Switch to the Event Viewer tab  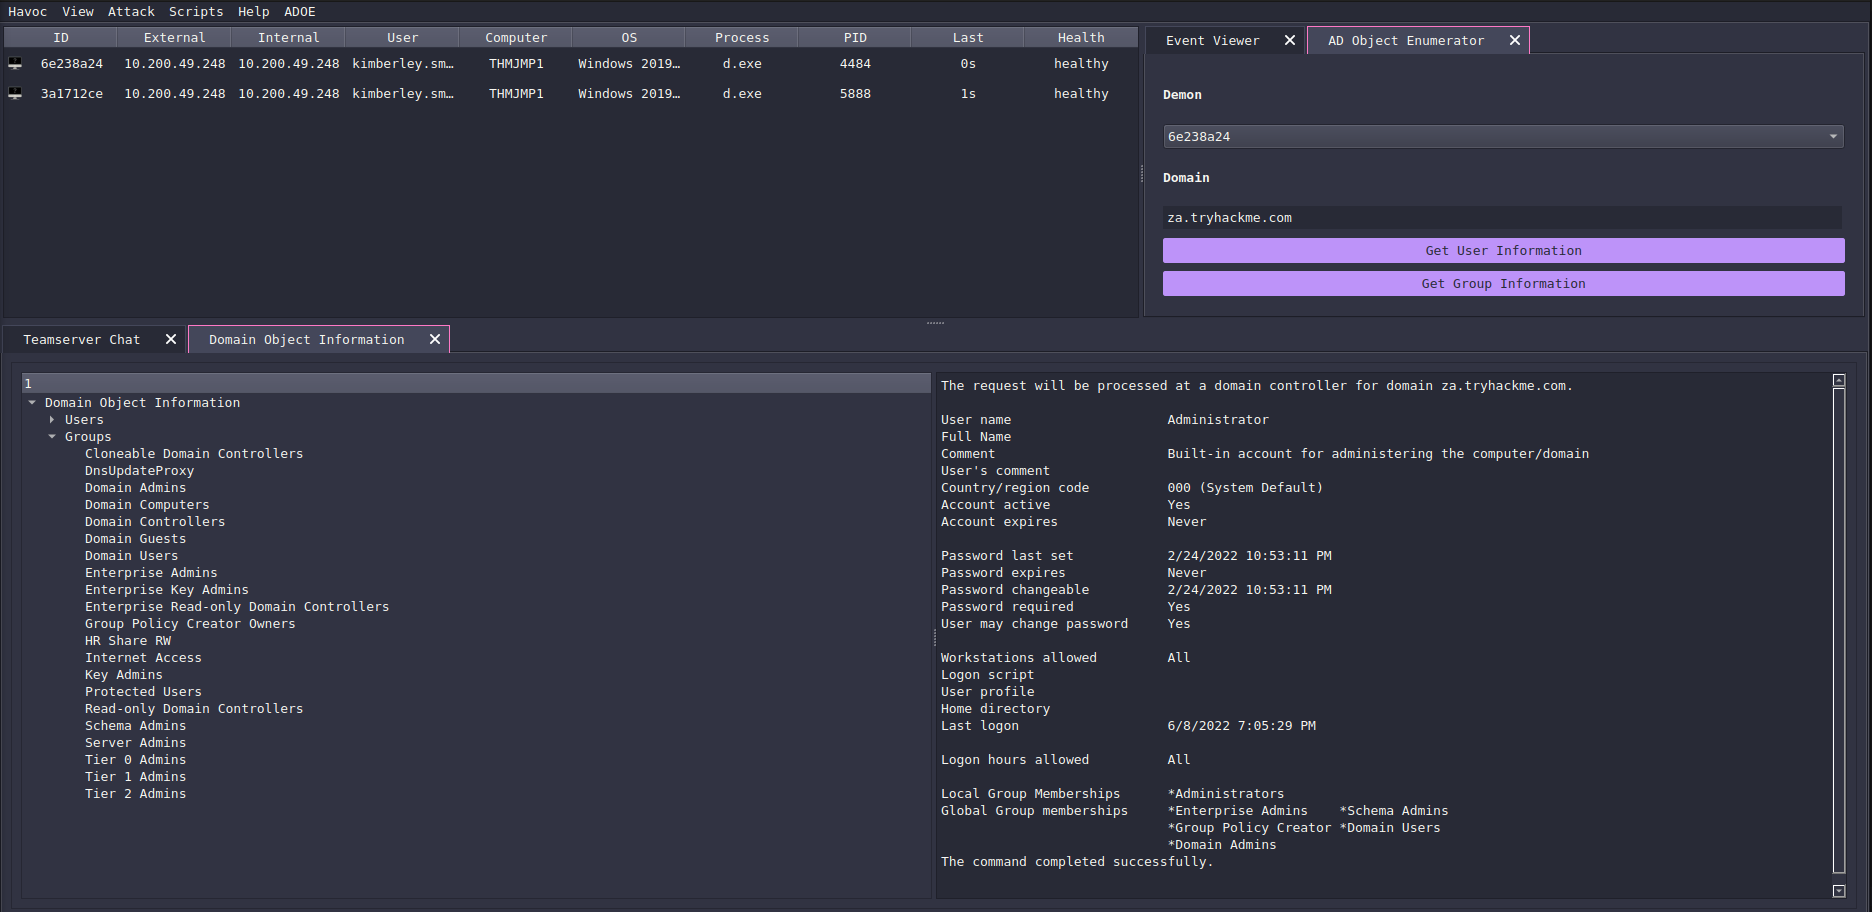coord(1212,41)
